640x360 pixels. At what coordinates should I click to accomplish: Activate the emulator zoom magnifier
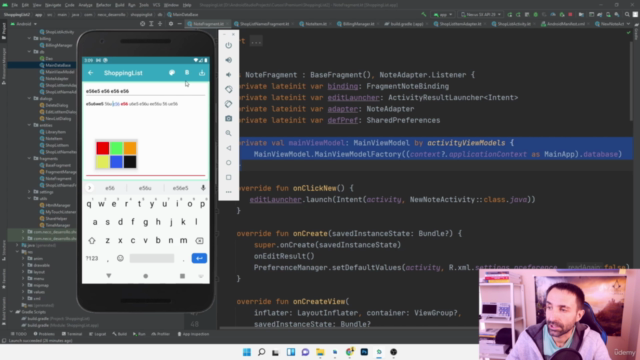(229, 133)
